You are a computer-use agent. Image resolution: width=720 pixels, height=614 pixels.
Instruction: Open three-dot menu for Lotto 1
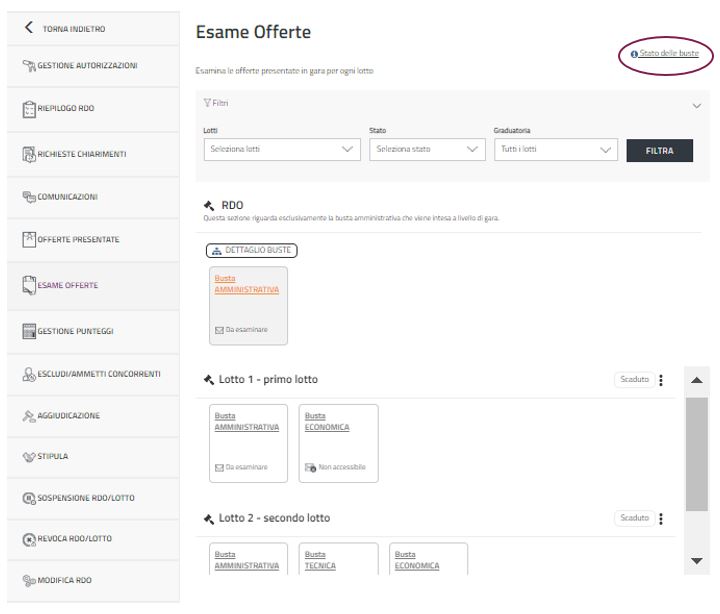[x=661, y=380]
